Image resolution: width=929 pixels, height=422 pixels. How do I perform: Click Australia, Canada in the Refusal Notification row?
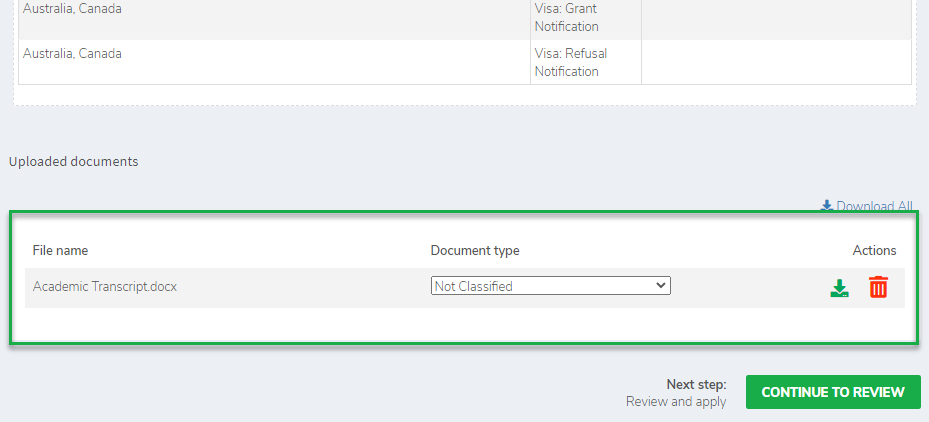click(x=72, y=54)
